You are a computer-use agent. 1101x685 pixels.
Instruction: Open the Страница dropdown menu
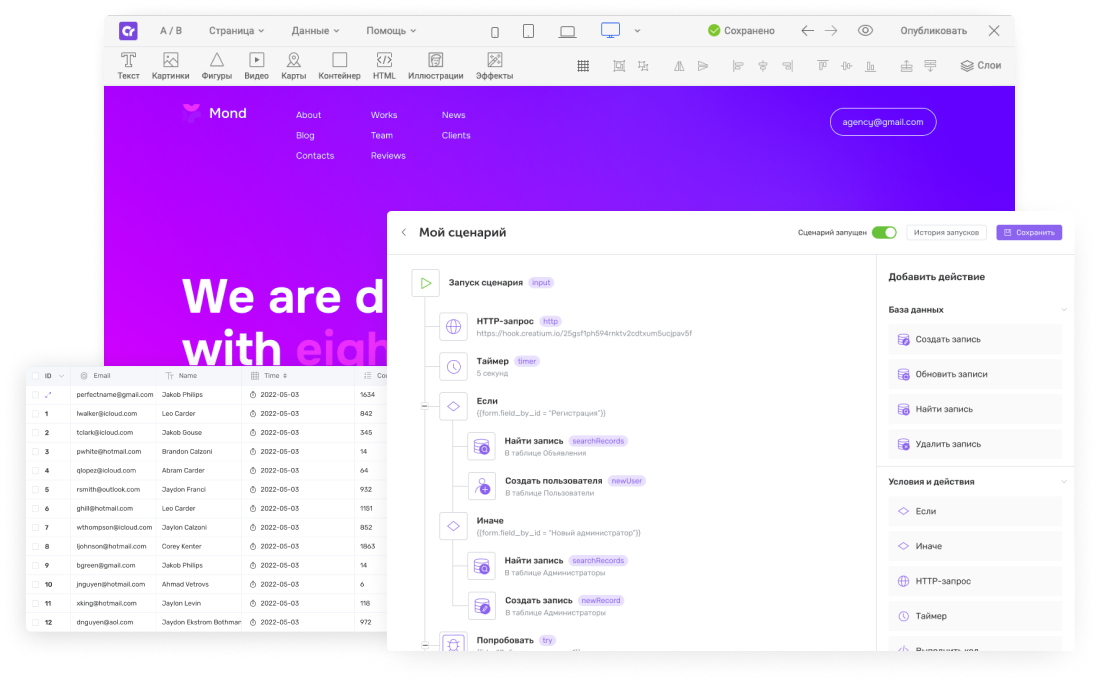pyautogui.click(x=237, y=31)
